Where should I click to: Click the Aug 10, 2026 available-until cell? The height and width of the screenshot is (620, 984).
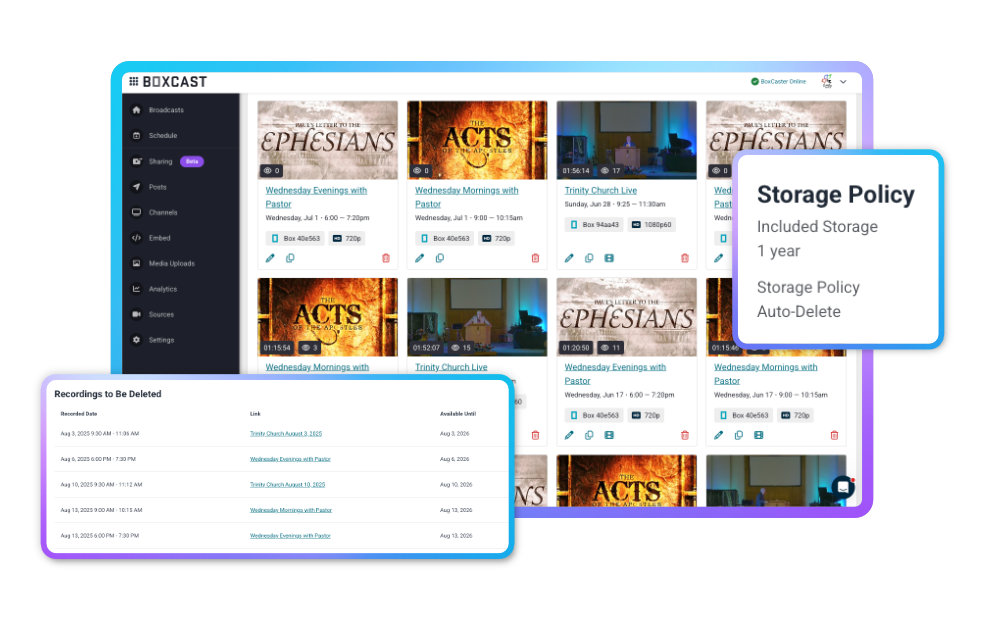(456, 484)
